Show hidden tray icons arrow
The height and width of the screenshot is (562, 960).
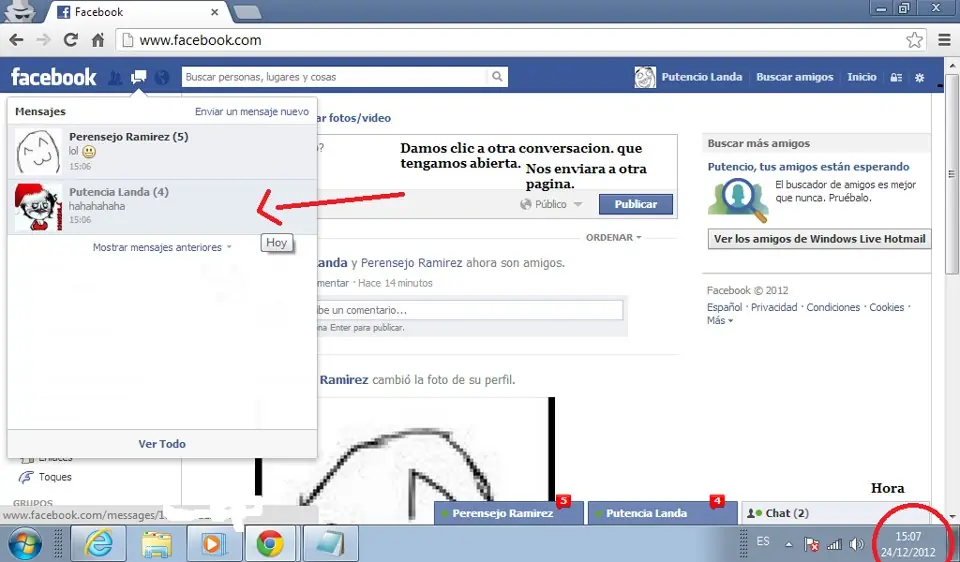pos(789,544)
